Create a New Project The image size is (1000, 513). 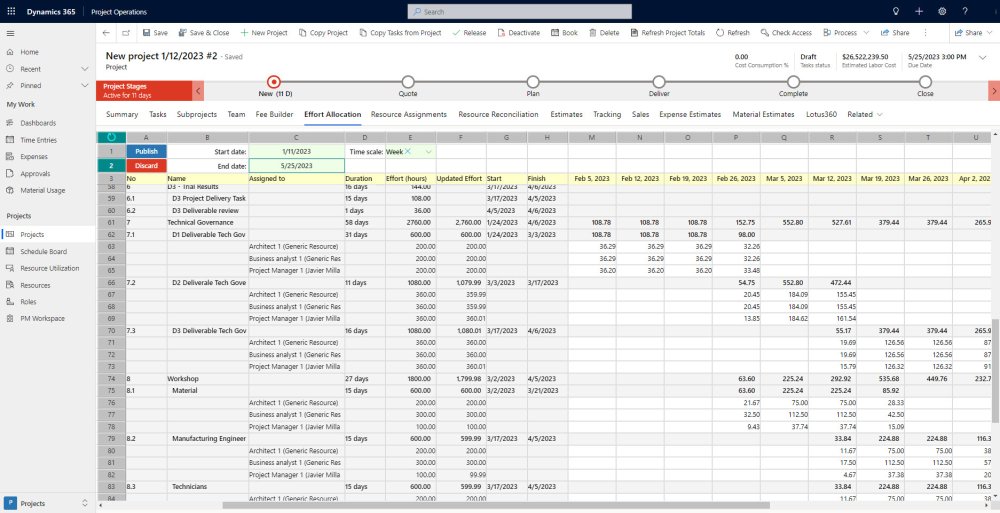tap(264, 33)
